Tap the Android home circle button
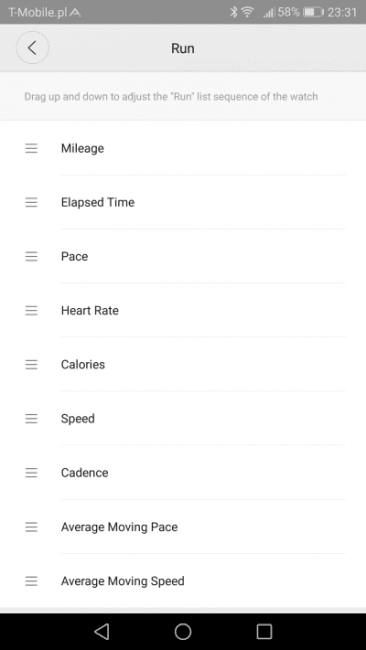Screen dimensions: 366x650 point(183,631)
